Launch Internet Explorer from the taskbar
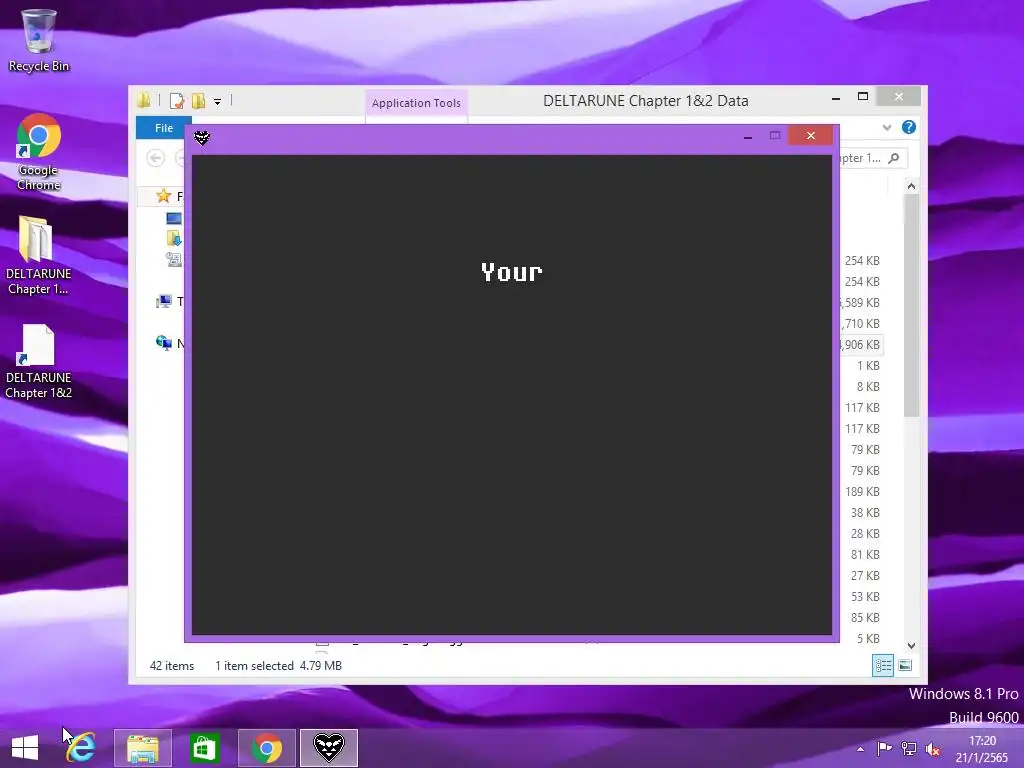The image size is (1024, 768). click(x=81, y=748)
